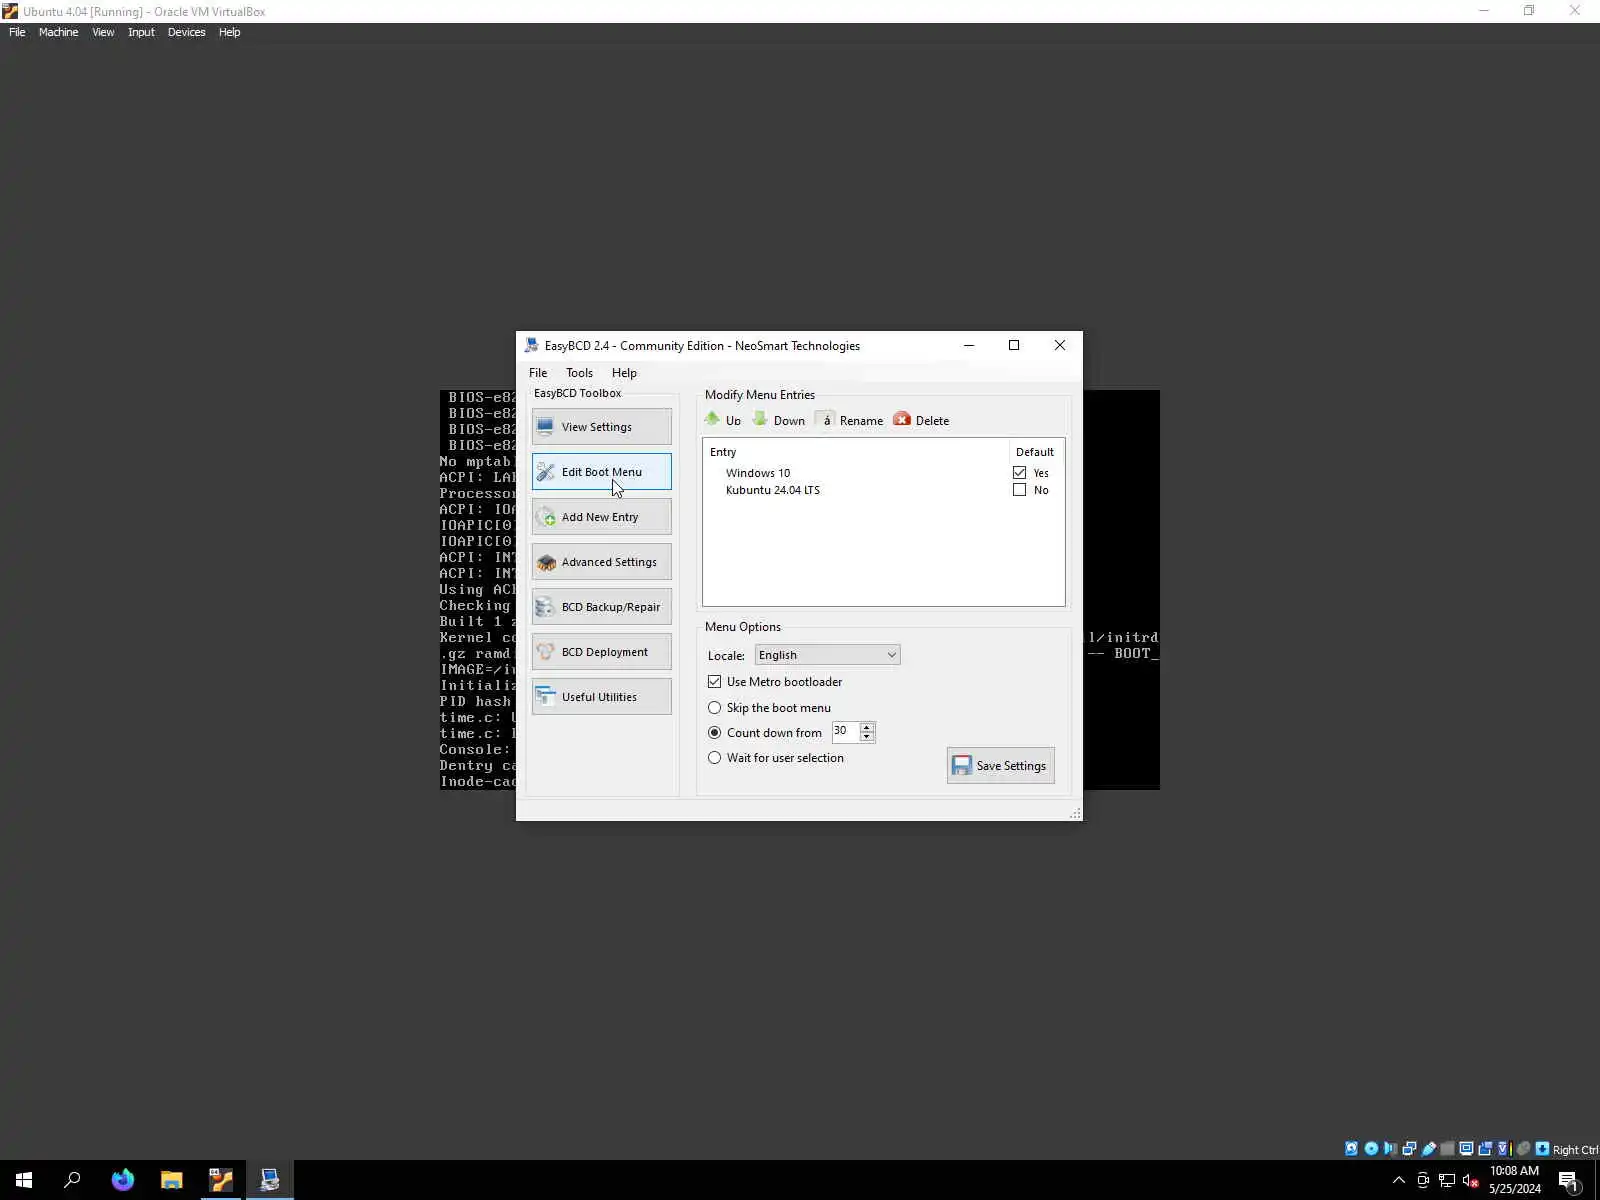Click the Default column header
This screenshot has height=1200, width=1600.
click(1036, 452)
